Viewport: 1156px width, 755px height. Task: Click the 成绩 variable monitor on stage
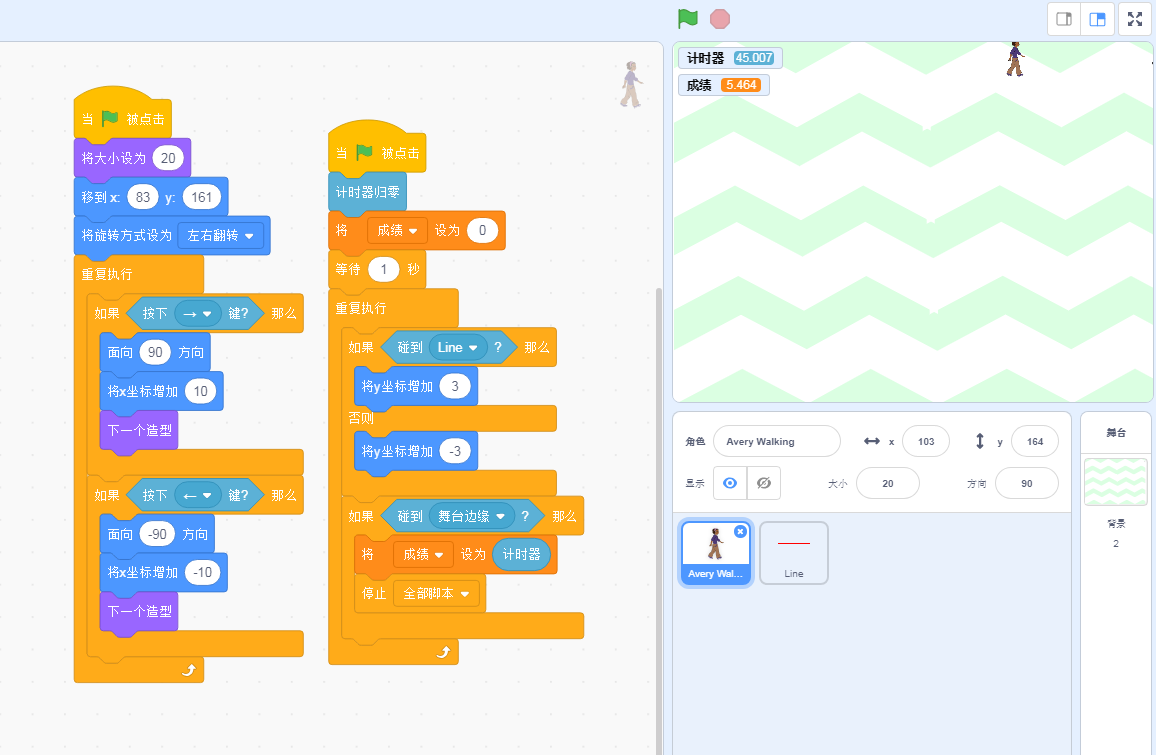(x=723, y=85)
